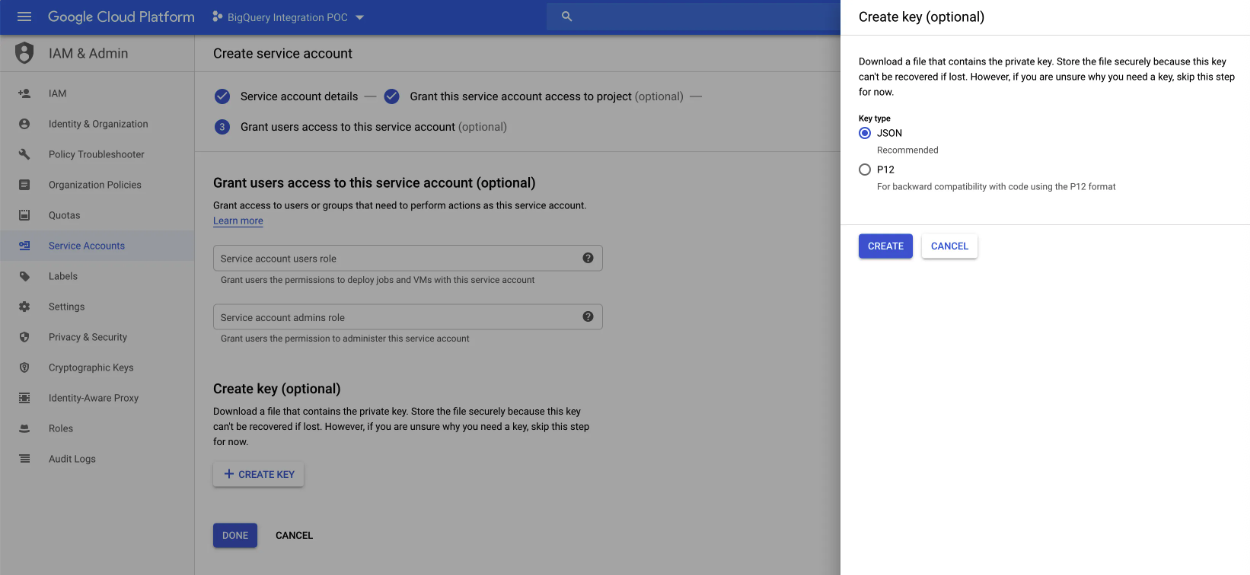
Task: Click step 3 Grant users access
Action: point(360,127)
